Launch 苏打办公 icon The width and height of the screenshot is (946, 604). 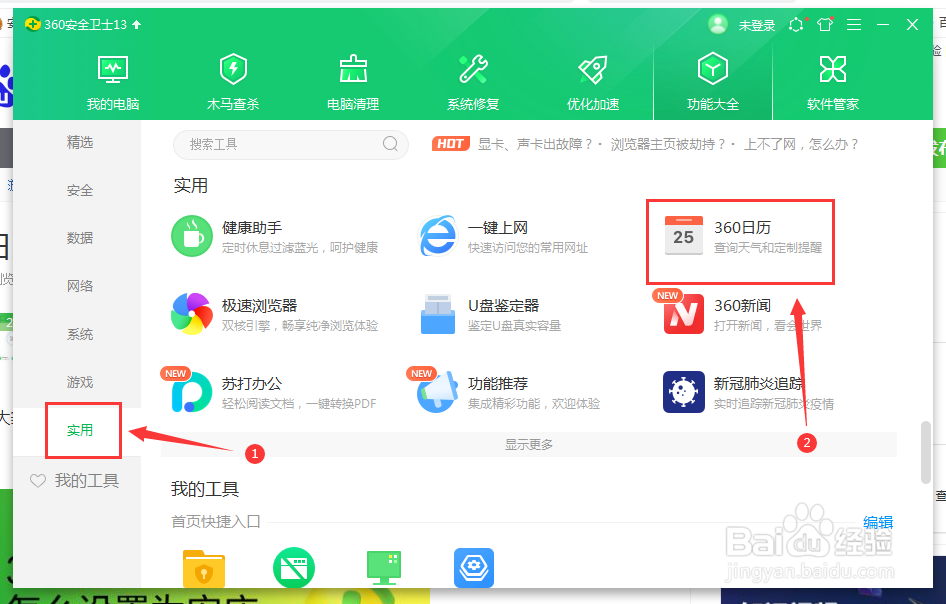point(192,392)
